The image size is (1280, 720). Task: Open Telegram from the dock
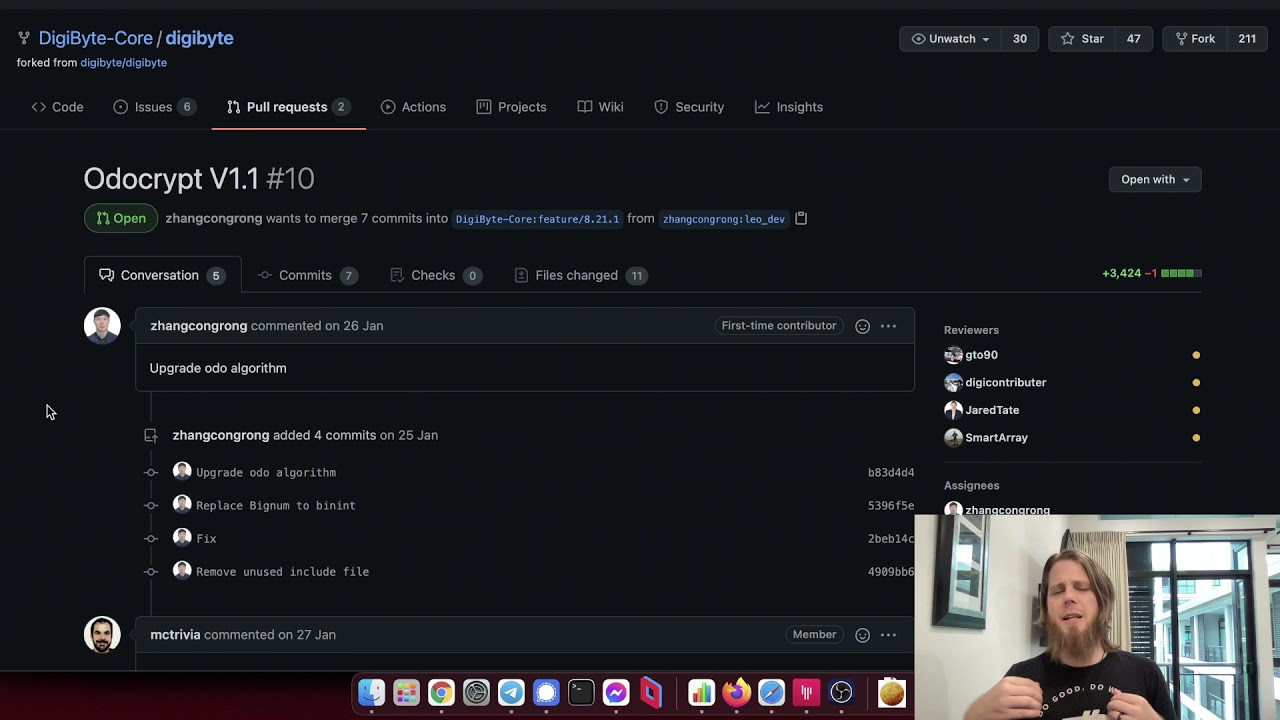tap(511, 692)
